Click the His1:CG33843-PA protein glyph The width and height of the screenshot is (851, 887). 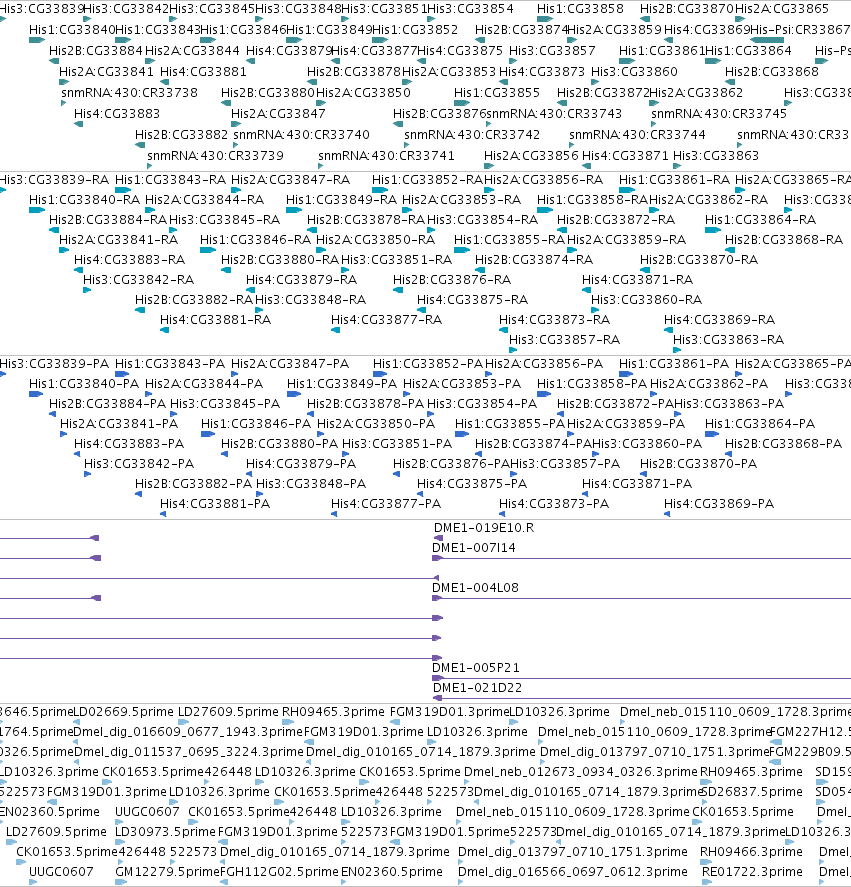[x=122, y=374]
